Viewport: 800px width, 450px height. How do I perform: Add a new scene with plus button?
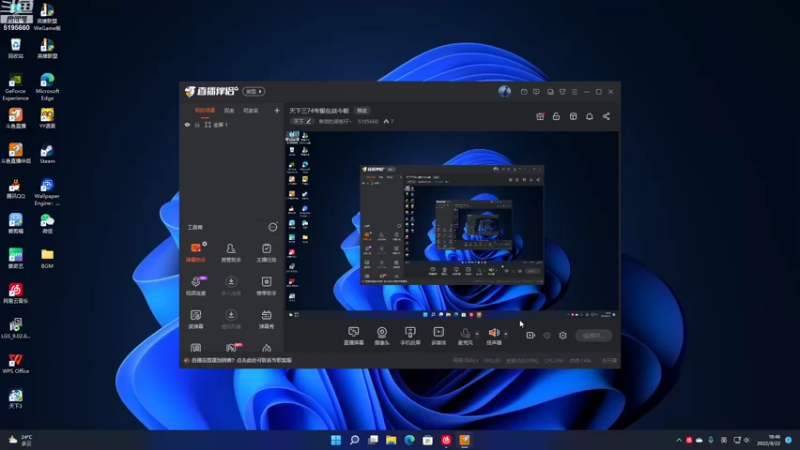coord(277,110)
